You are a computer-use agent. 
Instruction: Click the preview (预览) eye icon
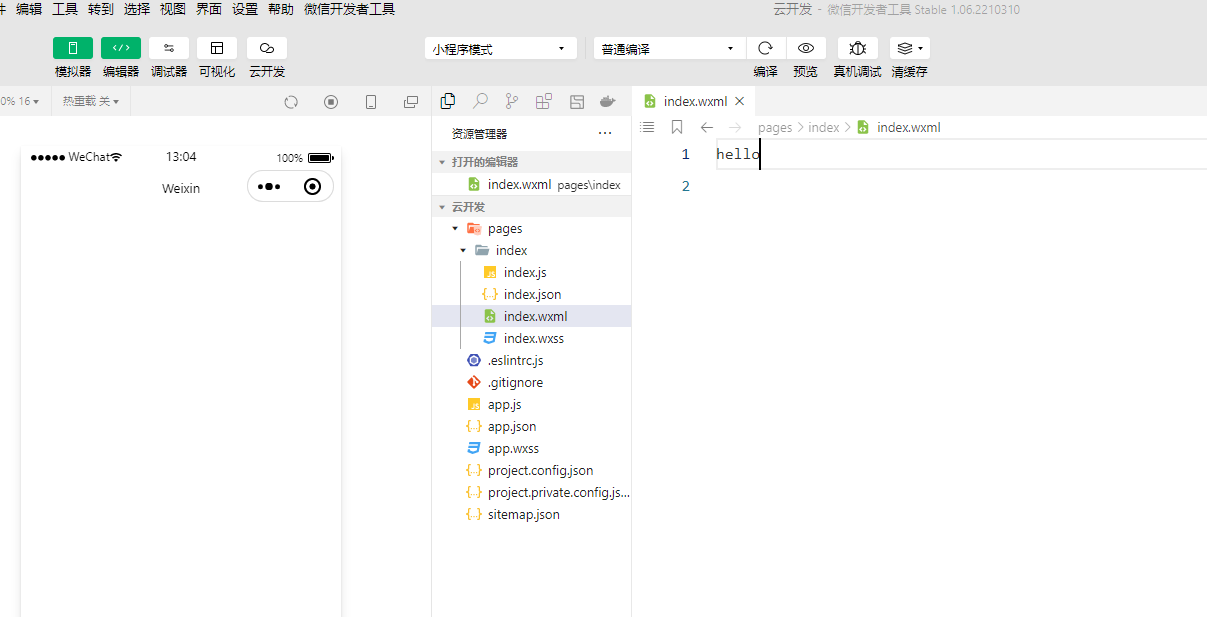point(806,48)
